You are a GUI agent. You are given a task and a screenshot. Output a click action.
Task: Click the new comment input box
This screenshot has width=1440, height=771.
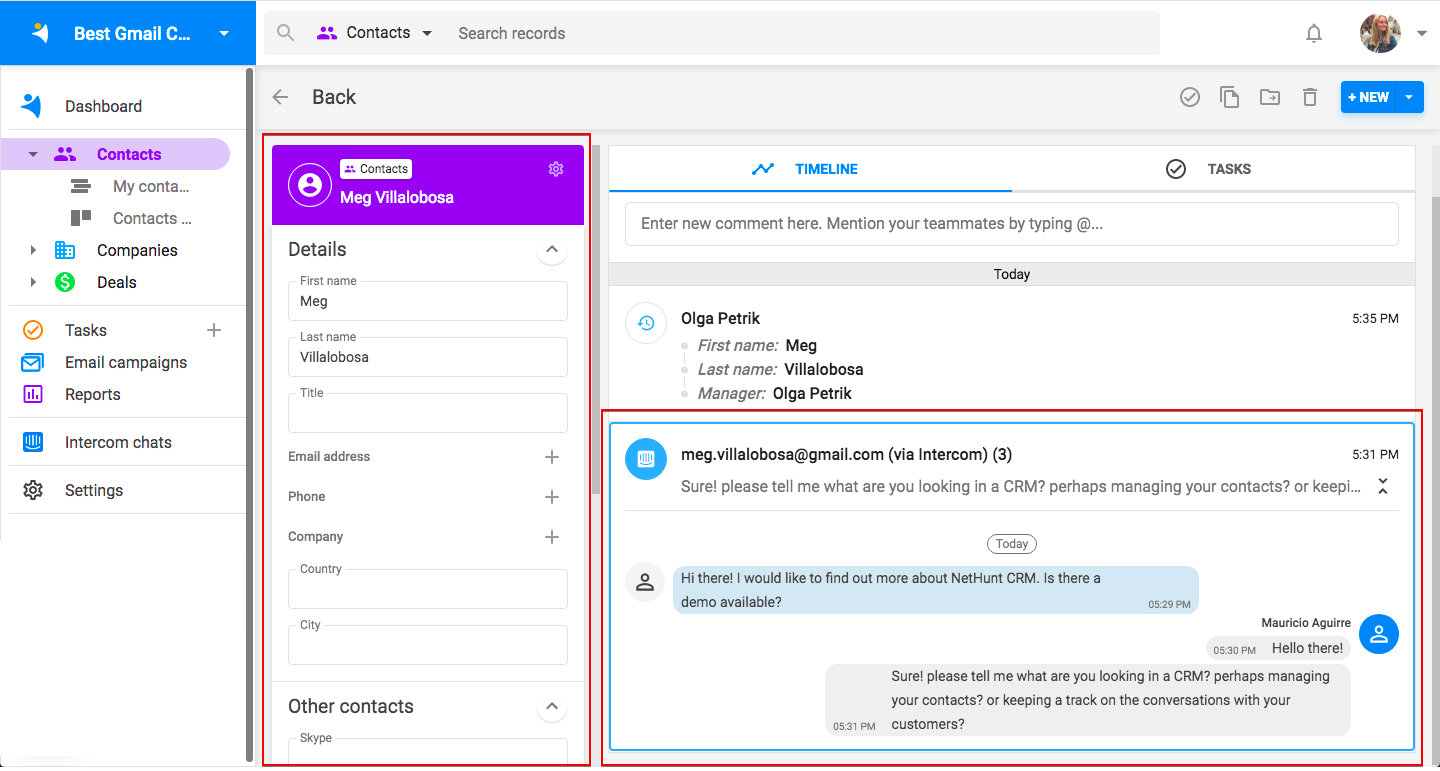click(x=1012, y=224)
